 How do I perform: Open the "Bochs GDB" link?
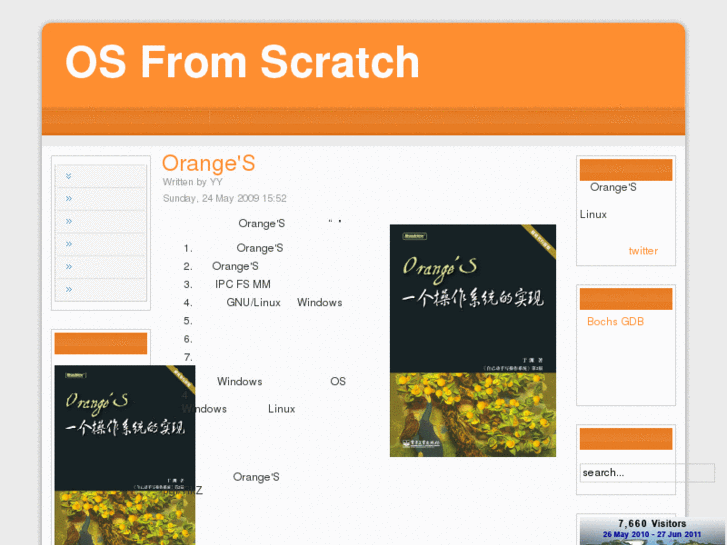pos(615,321)
